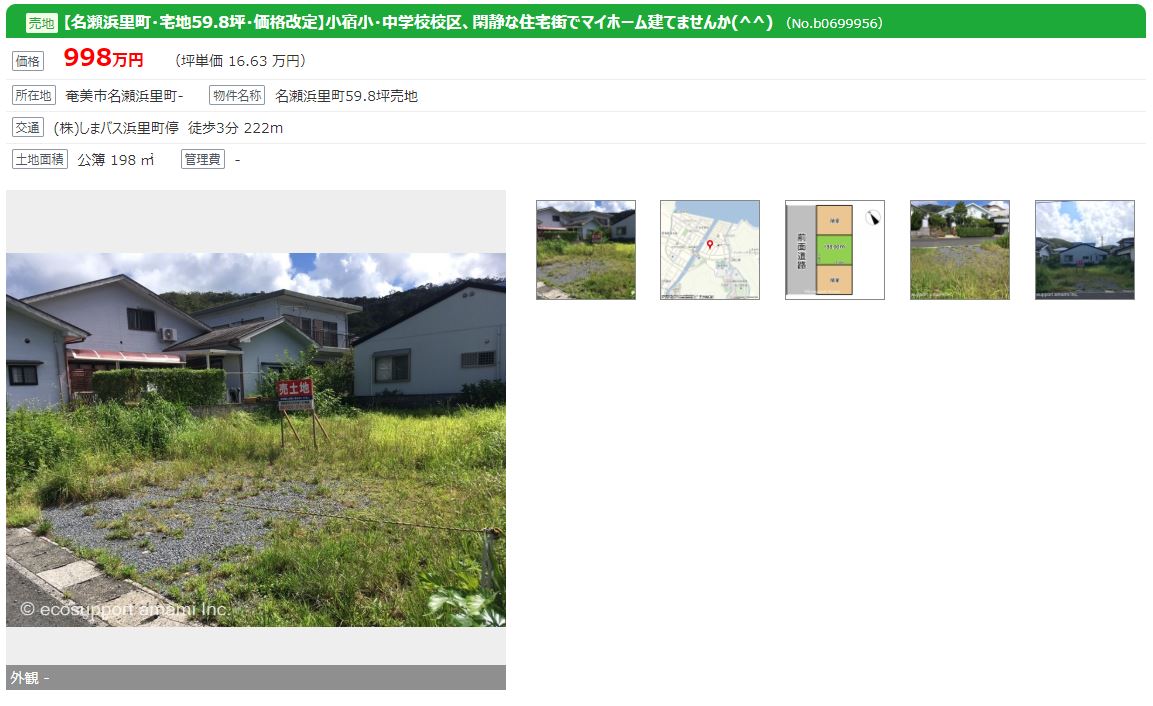Image resolution: width=1153 pixels, height=706 pixels.
Task: Click the 土地面積 label tag
Action: tap(40, 160)
